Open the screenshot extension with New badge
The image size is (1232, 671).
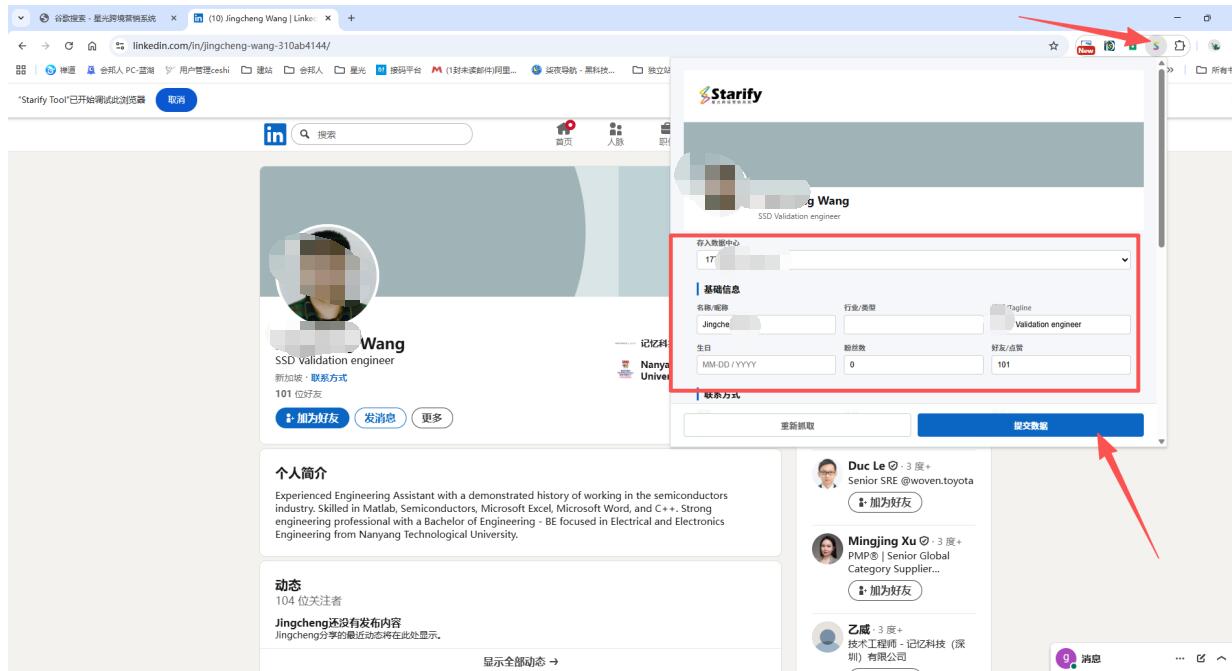[x=1086, y=46]
